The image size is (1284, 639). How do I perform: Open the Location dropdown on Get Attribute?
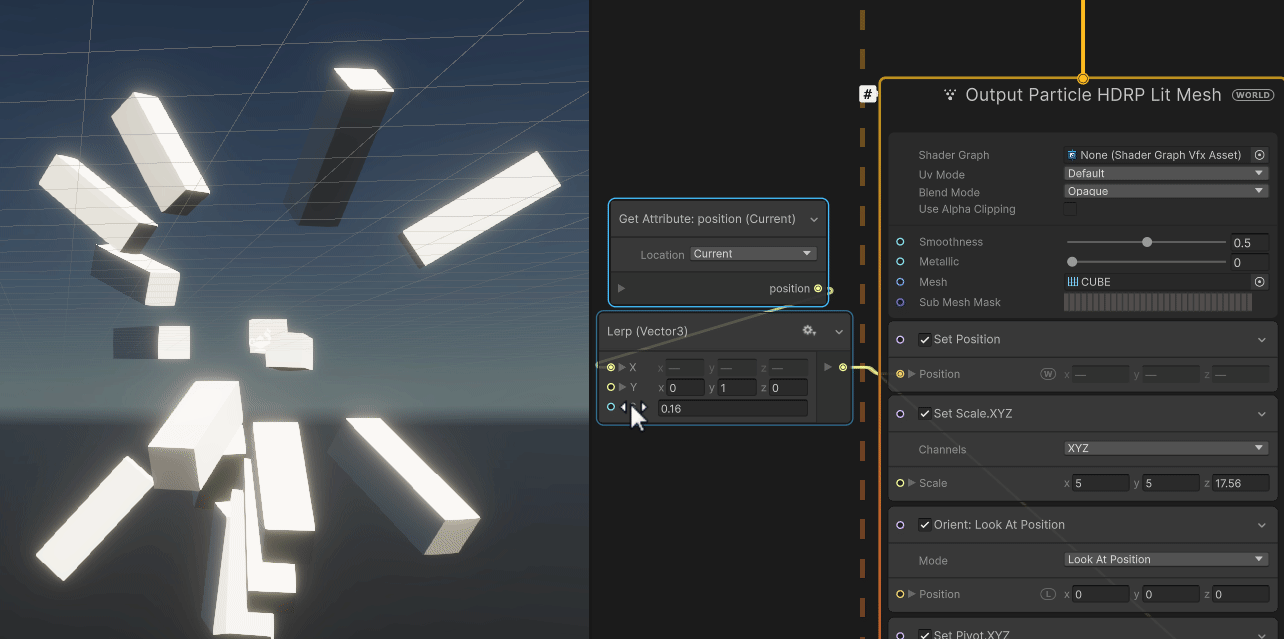point(752,253)
